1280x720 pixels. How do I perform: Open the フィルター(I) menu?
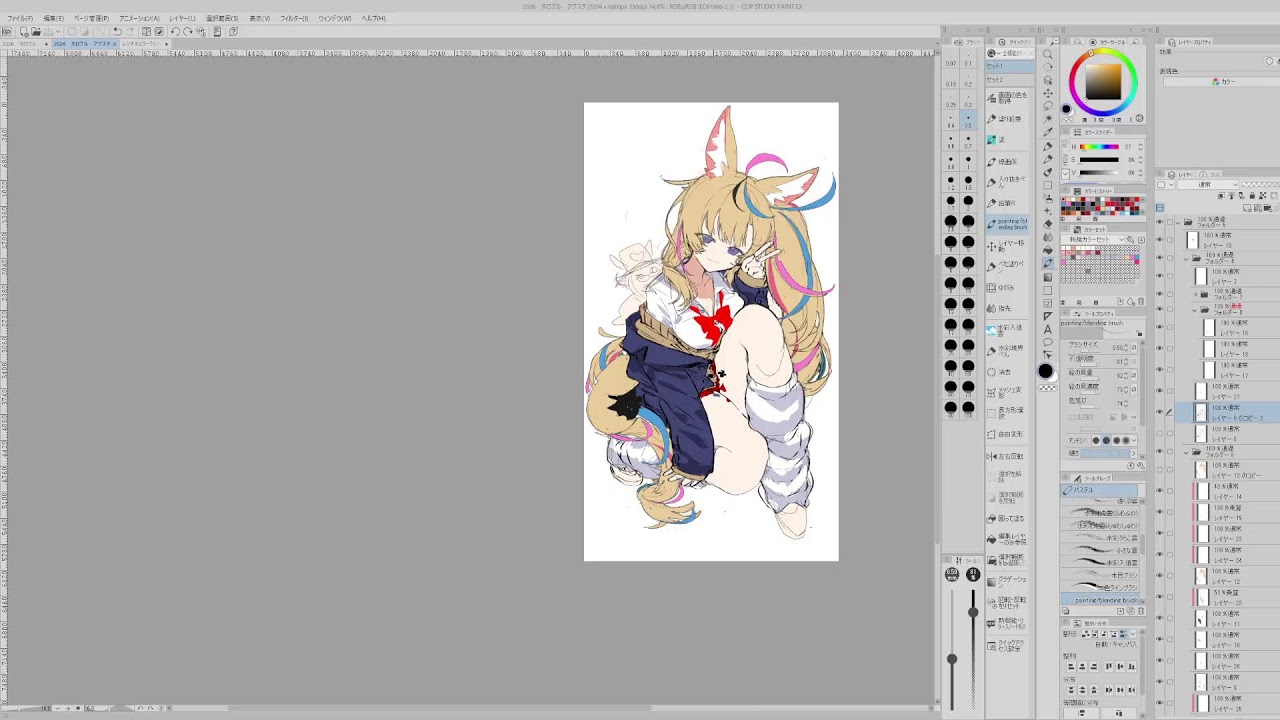294,18
